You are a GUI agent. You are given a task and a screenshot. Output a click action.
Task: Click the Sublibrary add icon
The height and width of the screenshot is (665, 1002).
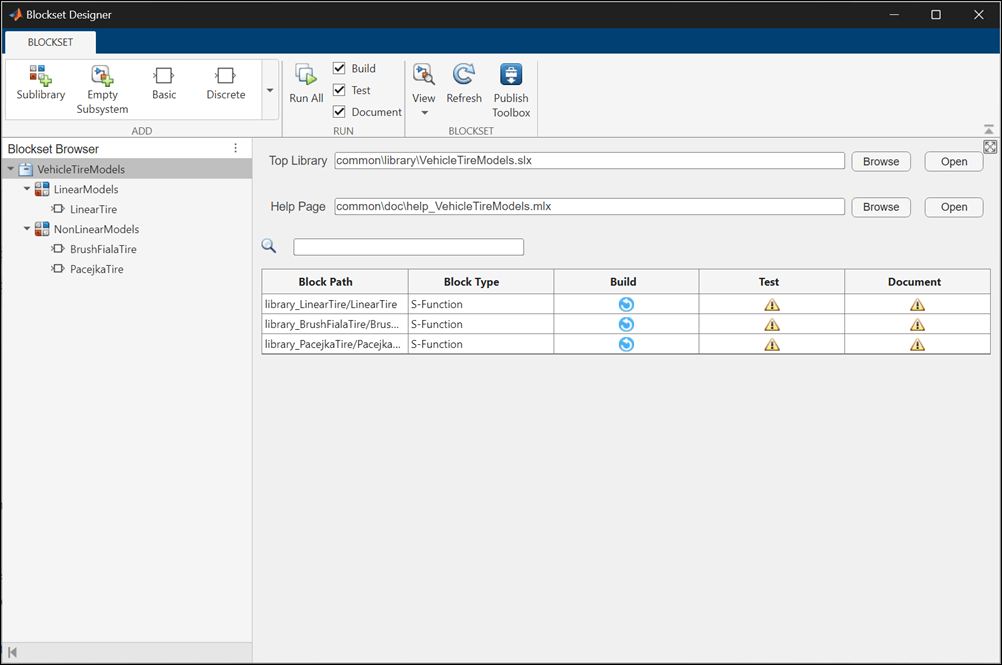[x=40, y=76]
